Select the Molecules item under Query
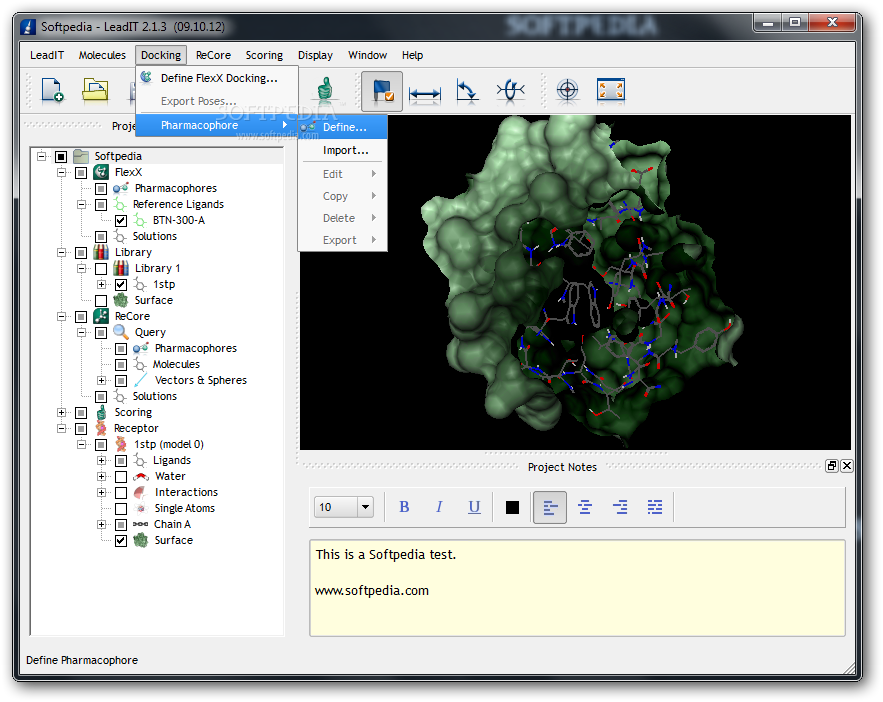Screen dimensions: 883x702 coord(176,364)
